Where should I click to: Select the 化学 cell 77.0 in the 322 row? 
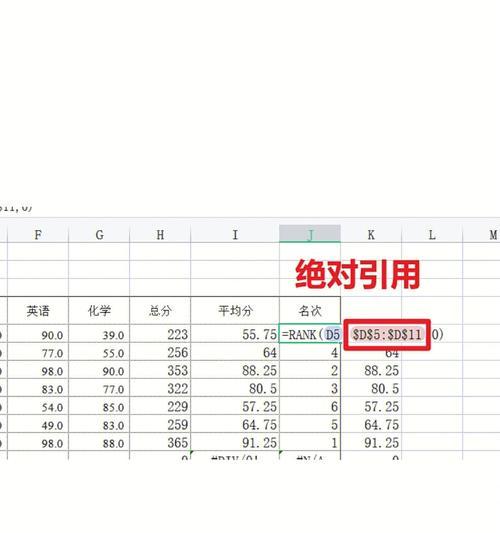[x=99, y=388]
